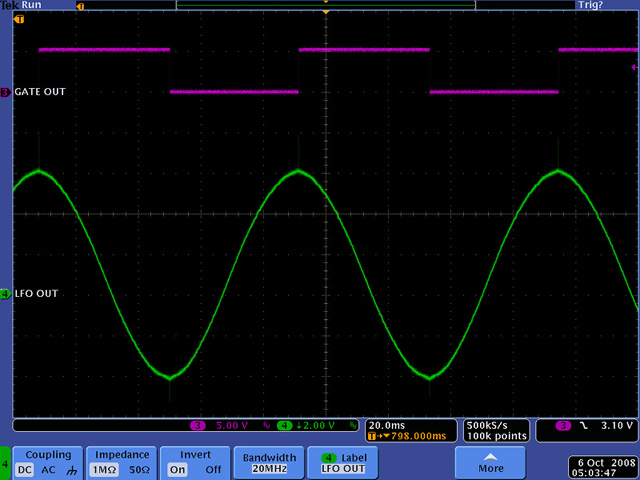This screenshot has width=640, height=480.
Task: Click the green record view bar
Action: point(326,6)
